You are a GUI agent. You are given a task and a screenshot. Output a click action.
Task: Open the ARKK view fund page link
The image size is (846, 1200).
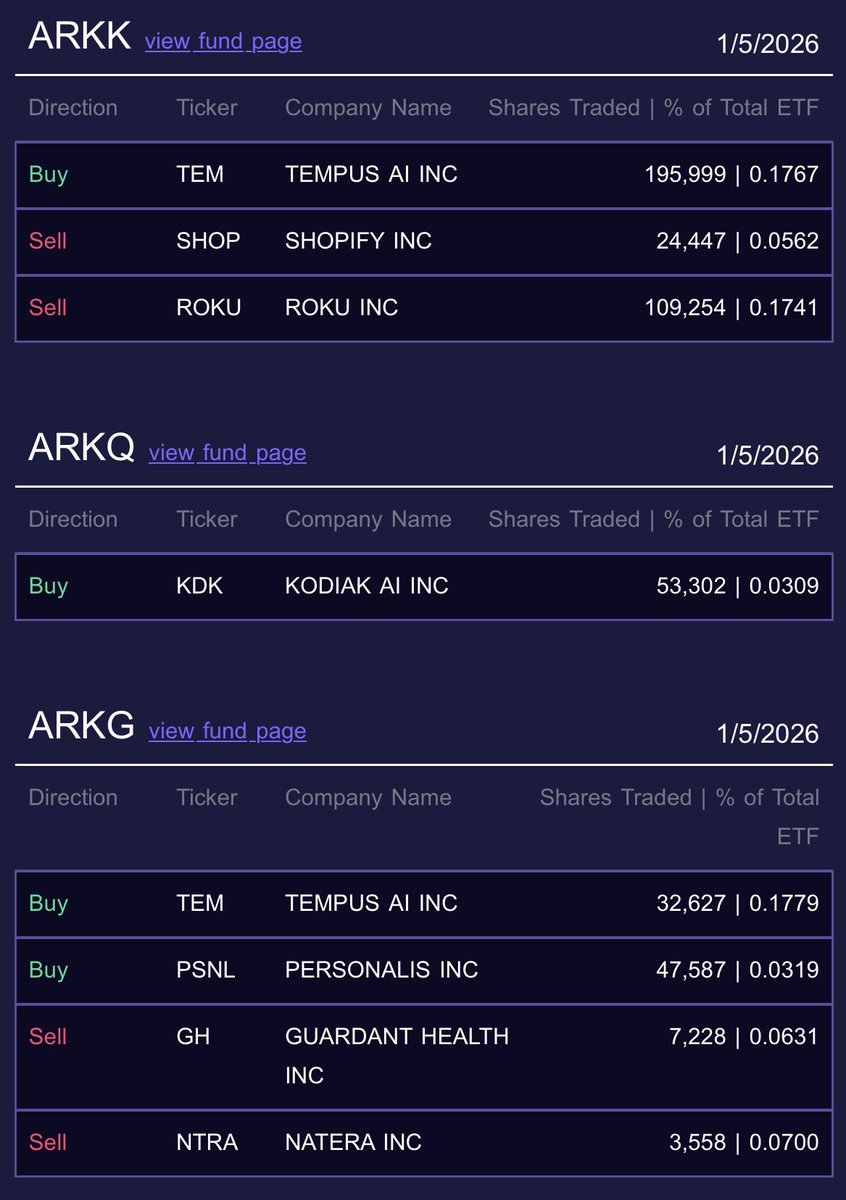[223, 41]
